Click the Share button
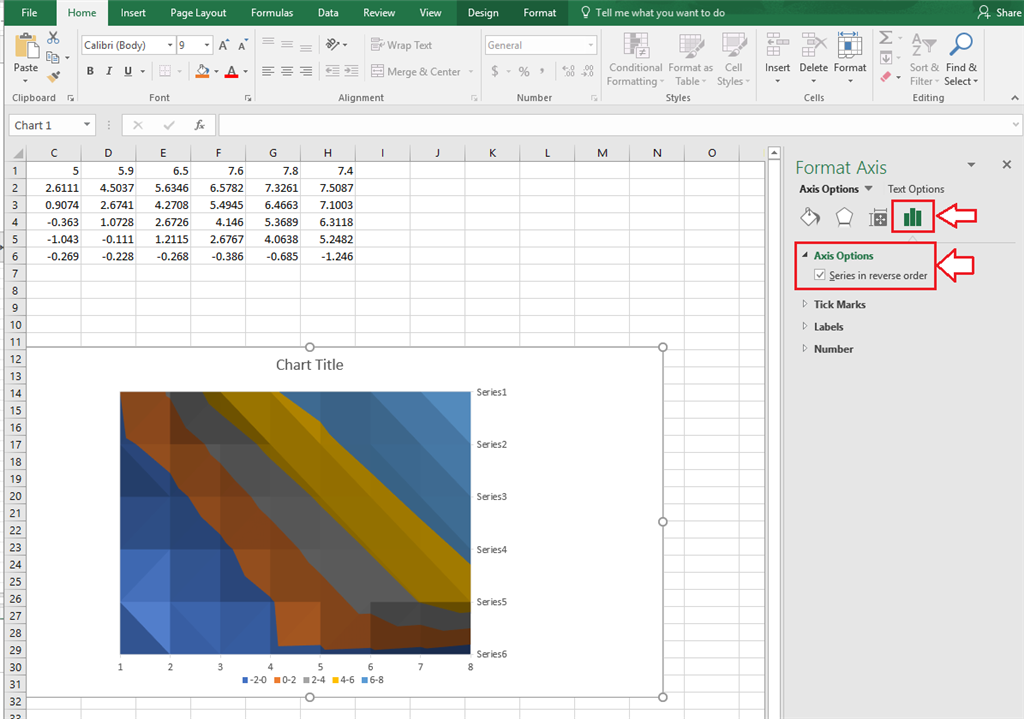 (x=1000, y=12)
